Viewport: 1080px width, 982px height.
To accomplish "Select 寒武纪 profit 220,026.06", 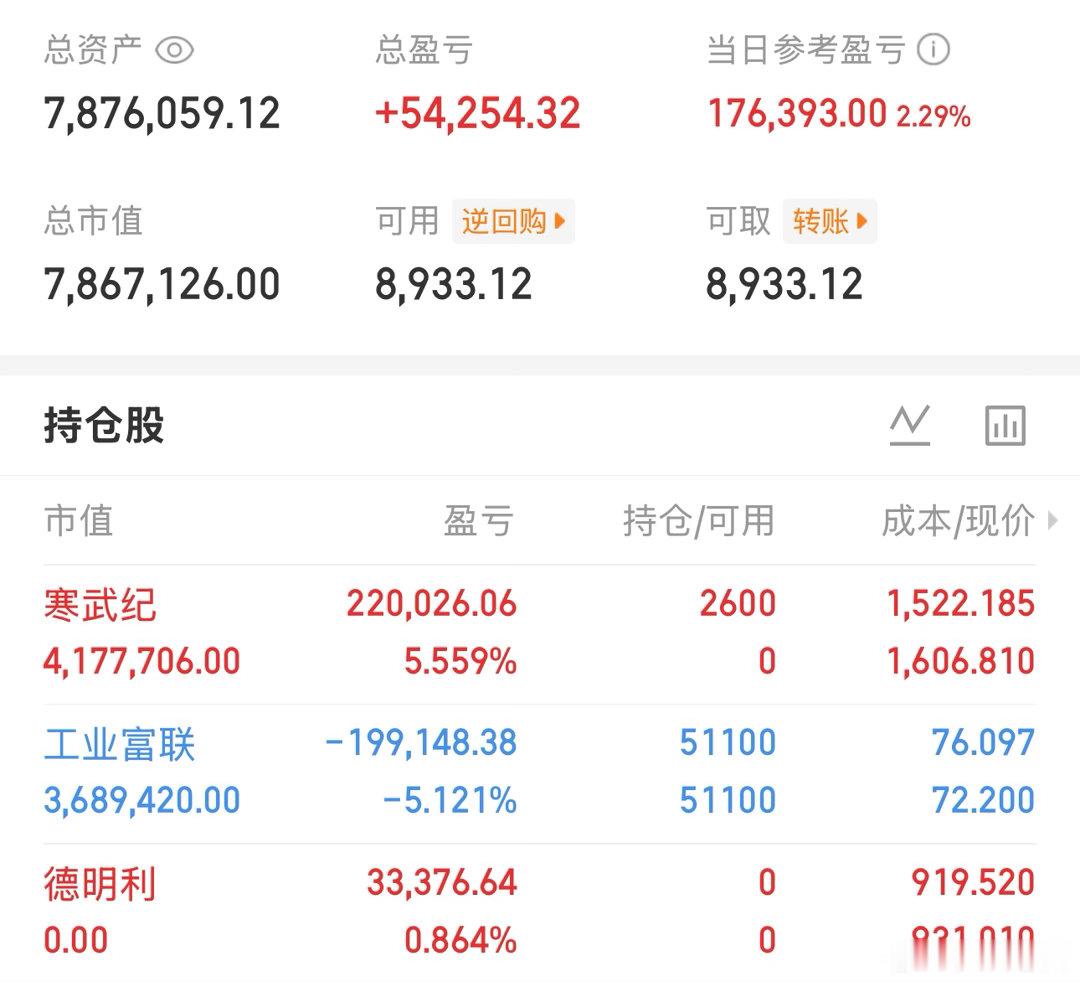I will coord(431,604).
